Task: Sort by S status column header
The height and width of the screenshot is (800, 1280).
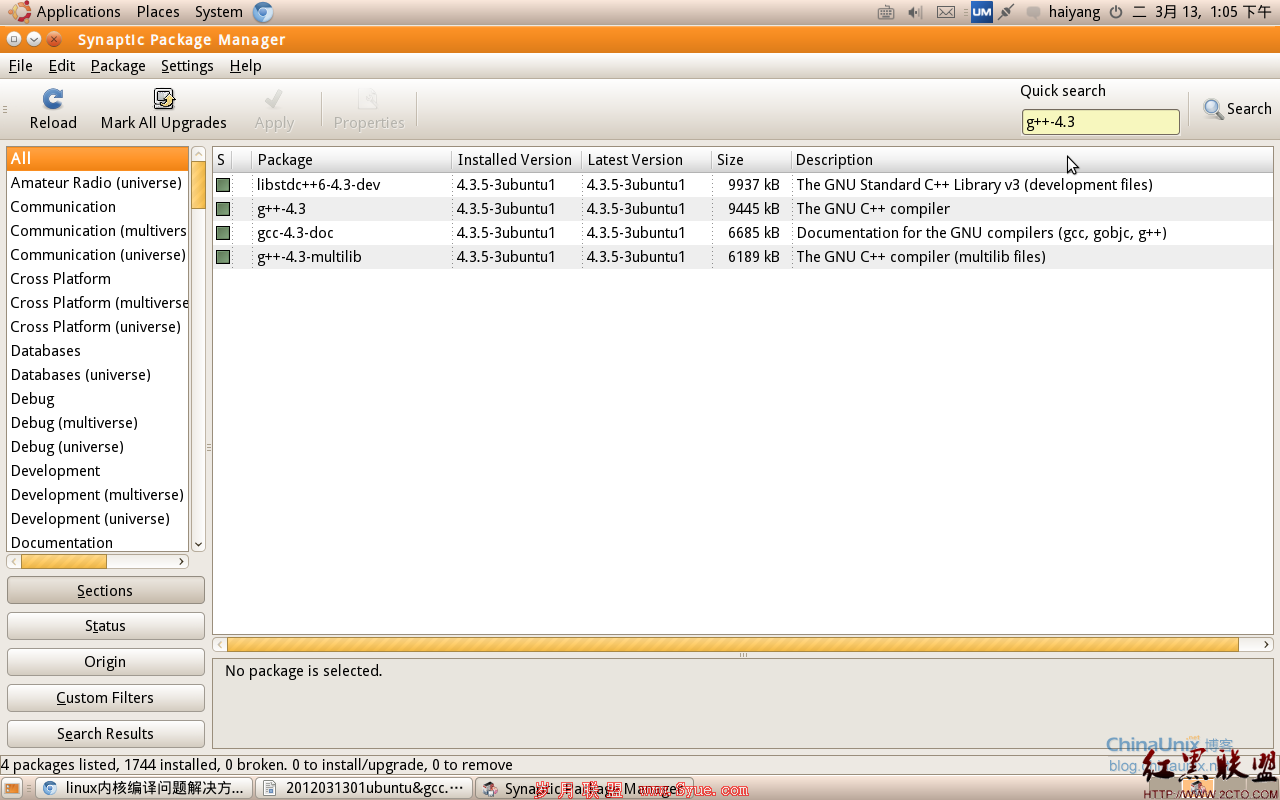Action: click(x=221, y=160)
